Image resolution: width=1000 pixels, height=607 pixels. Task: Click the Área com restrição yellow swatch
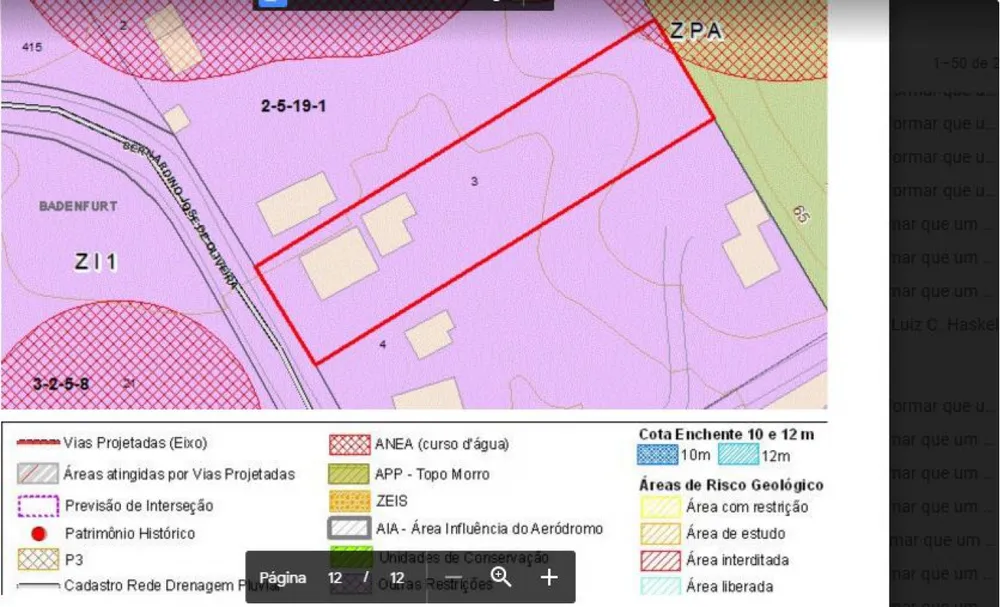click(660, 508)
